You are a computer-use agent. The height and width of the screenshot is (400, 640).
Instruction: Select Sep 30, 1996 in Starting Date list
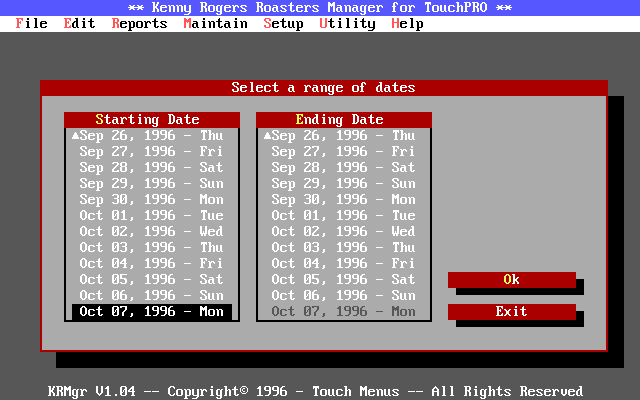coord(152,200)
